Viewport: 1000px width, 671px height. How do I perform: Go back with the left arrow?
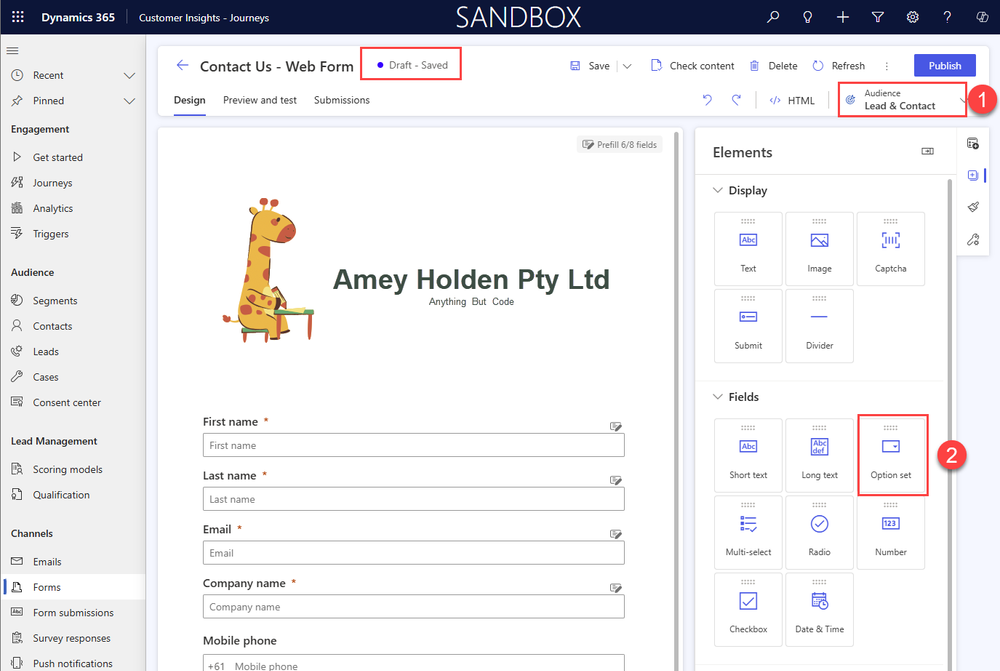182,65
